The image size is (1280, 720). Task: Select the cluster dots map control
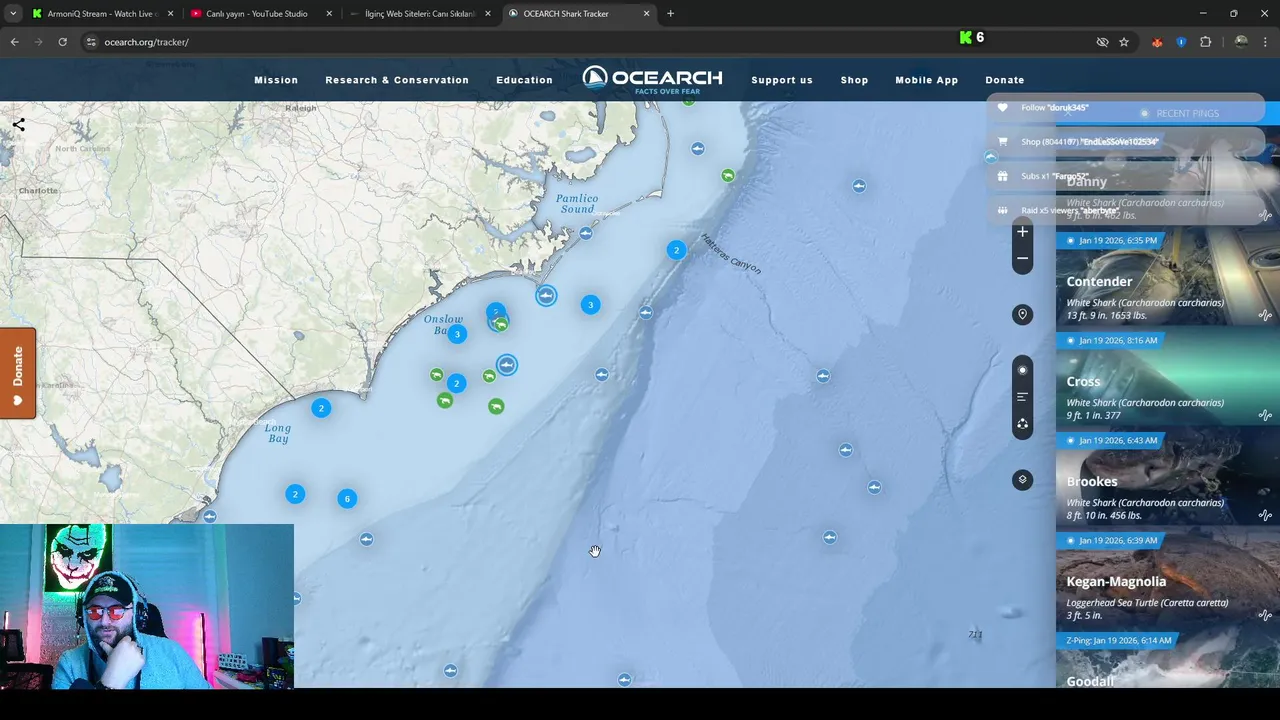click(1022, 424)
